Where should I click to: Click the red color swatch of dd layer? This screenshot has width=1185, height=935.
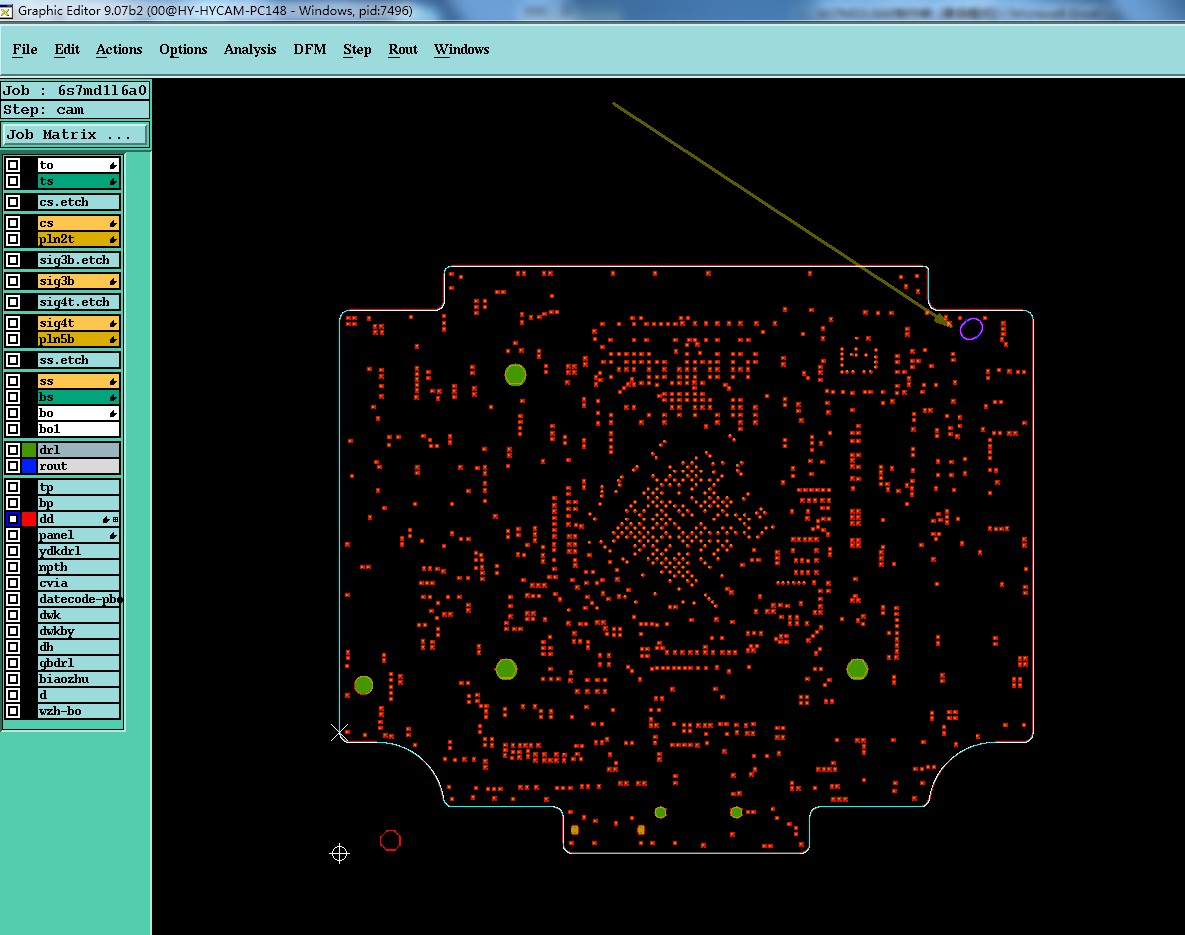click(29, 519)
